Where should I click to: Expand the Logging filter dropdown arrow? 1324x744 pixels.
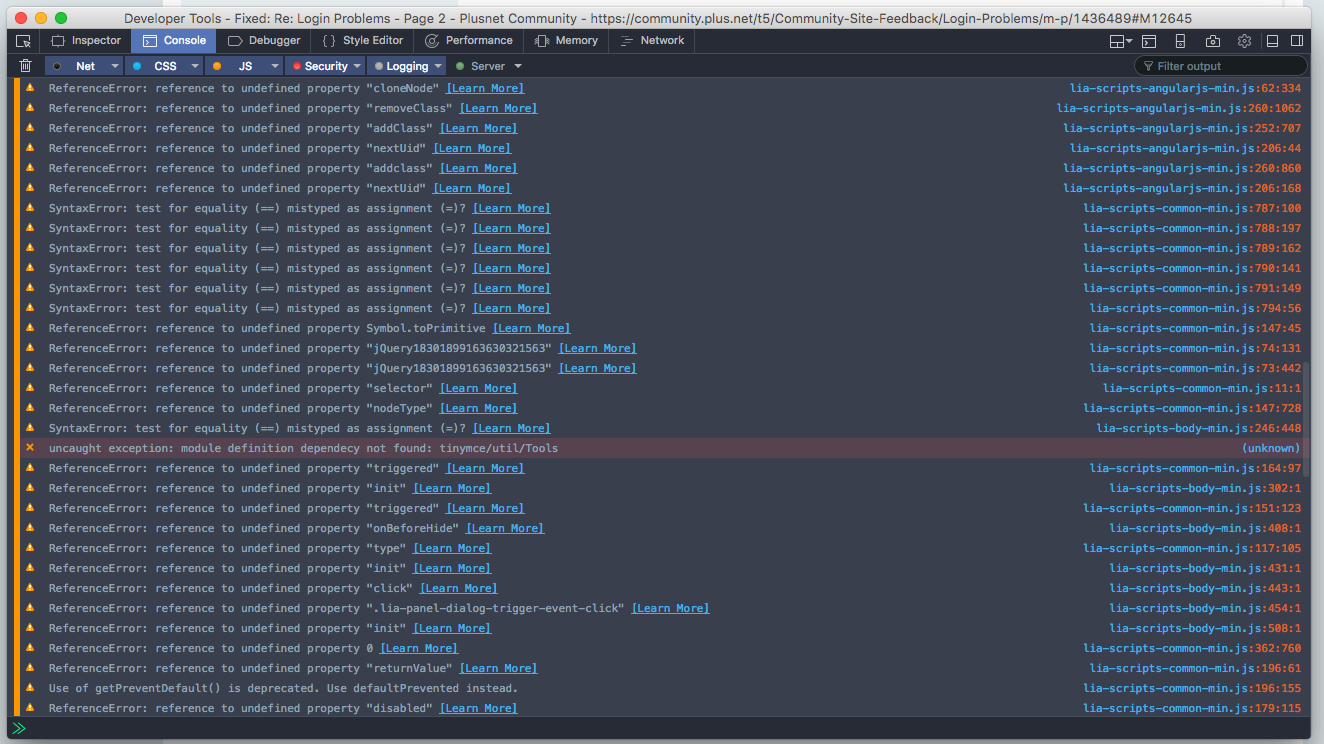[437, 66]
